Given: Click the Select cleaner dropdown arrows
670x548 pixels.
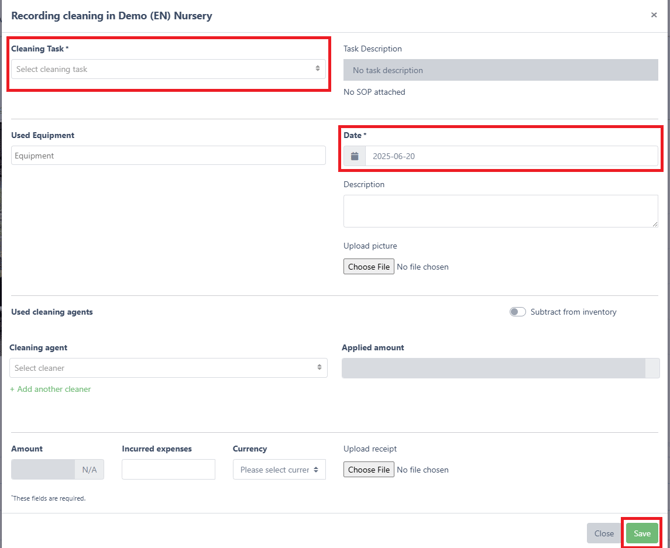Looking at the screenshot, I should [x=319, y=367].
